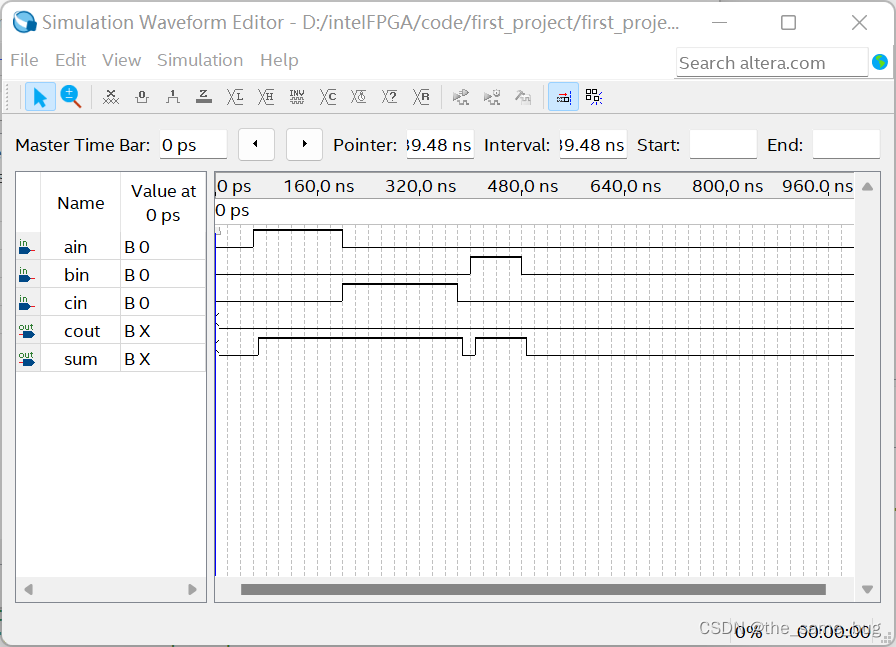This screenshot has height=647, width=896.
Task: Click the Search altera.com box
Action: tap(772, 62)
